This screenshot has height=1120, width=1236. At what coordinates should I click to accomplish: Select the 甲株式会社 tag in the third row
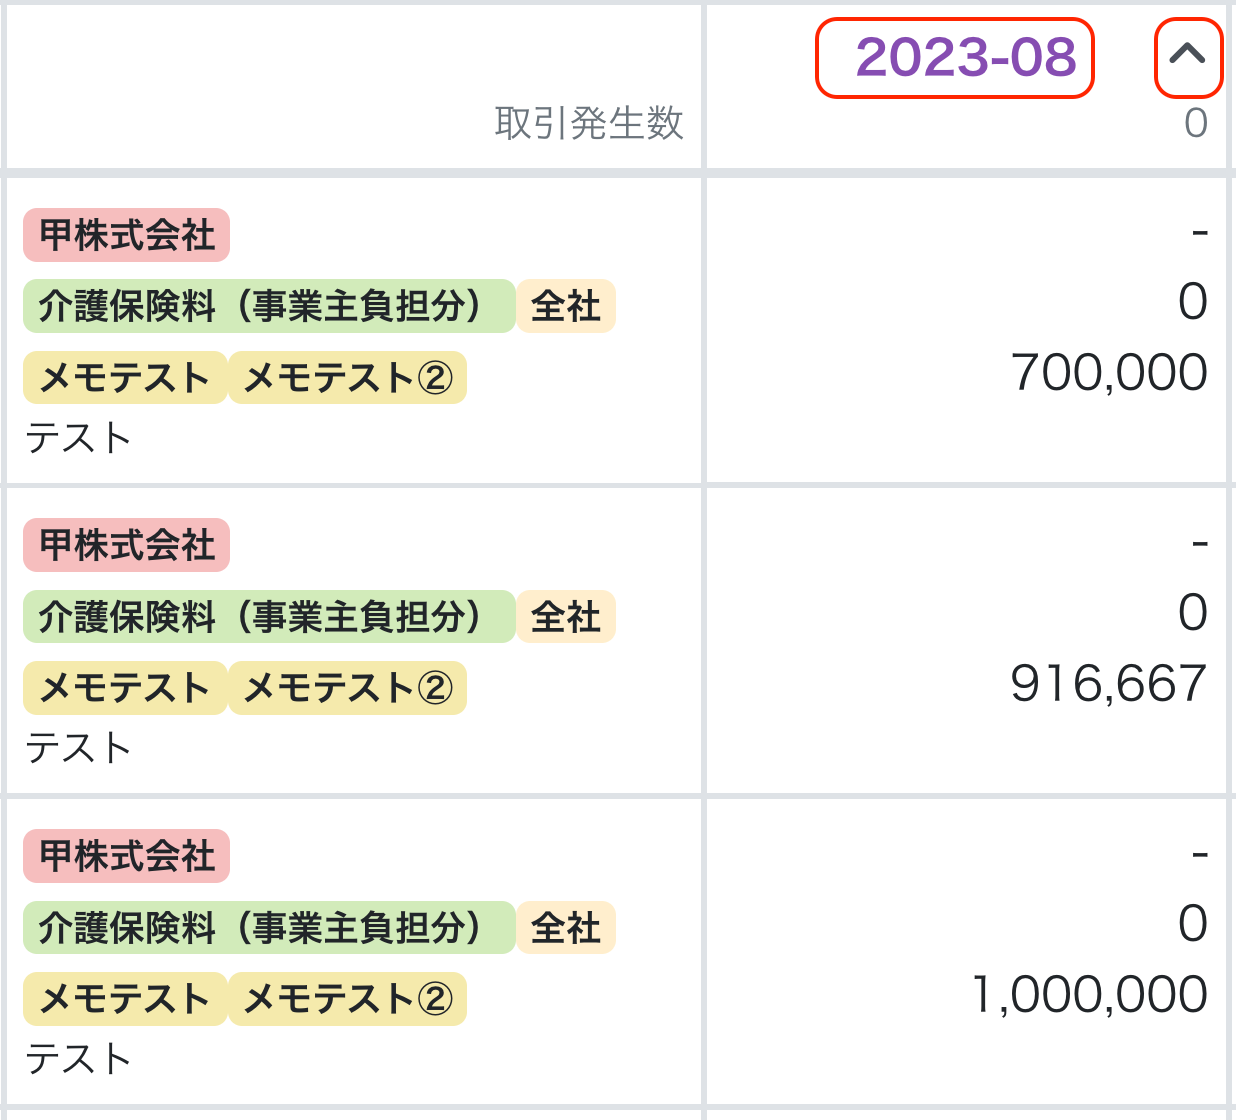tap(127, 856)
